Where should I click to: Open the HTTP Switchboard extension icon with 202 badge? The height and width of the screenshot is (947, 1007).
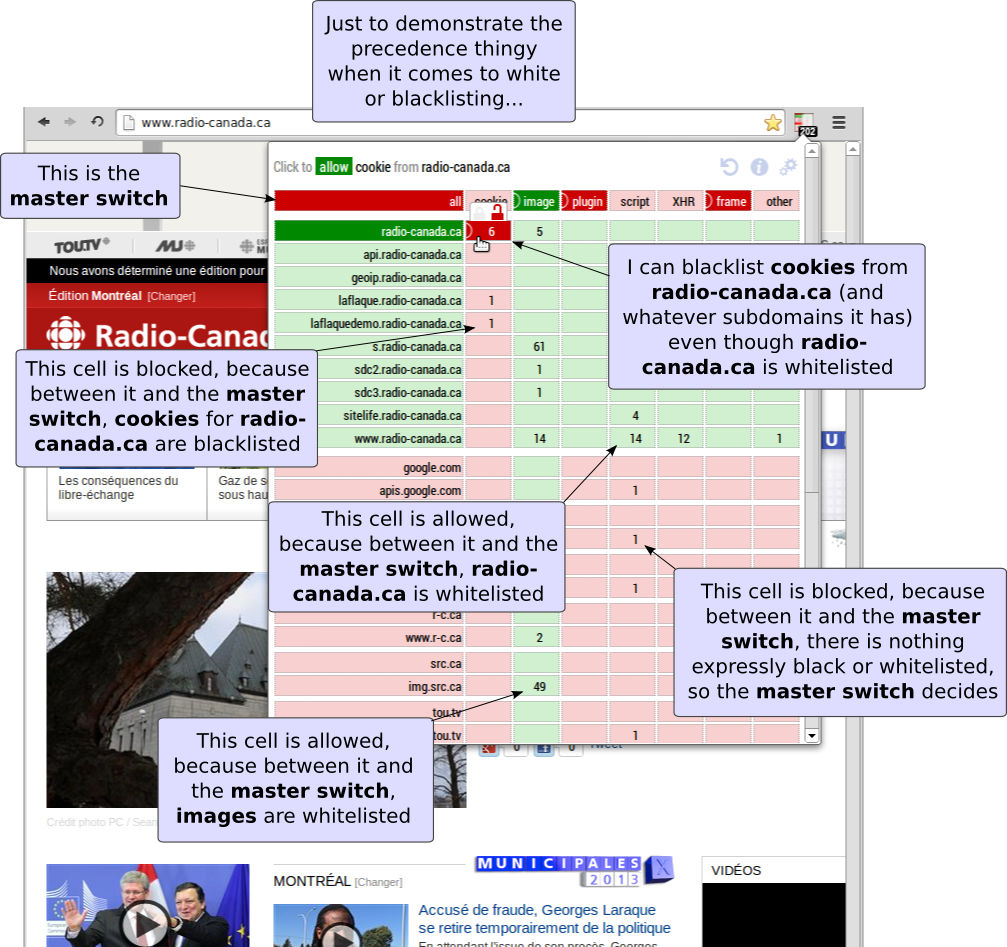804,124
